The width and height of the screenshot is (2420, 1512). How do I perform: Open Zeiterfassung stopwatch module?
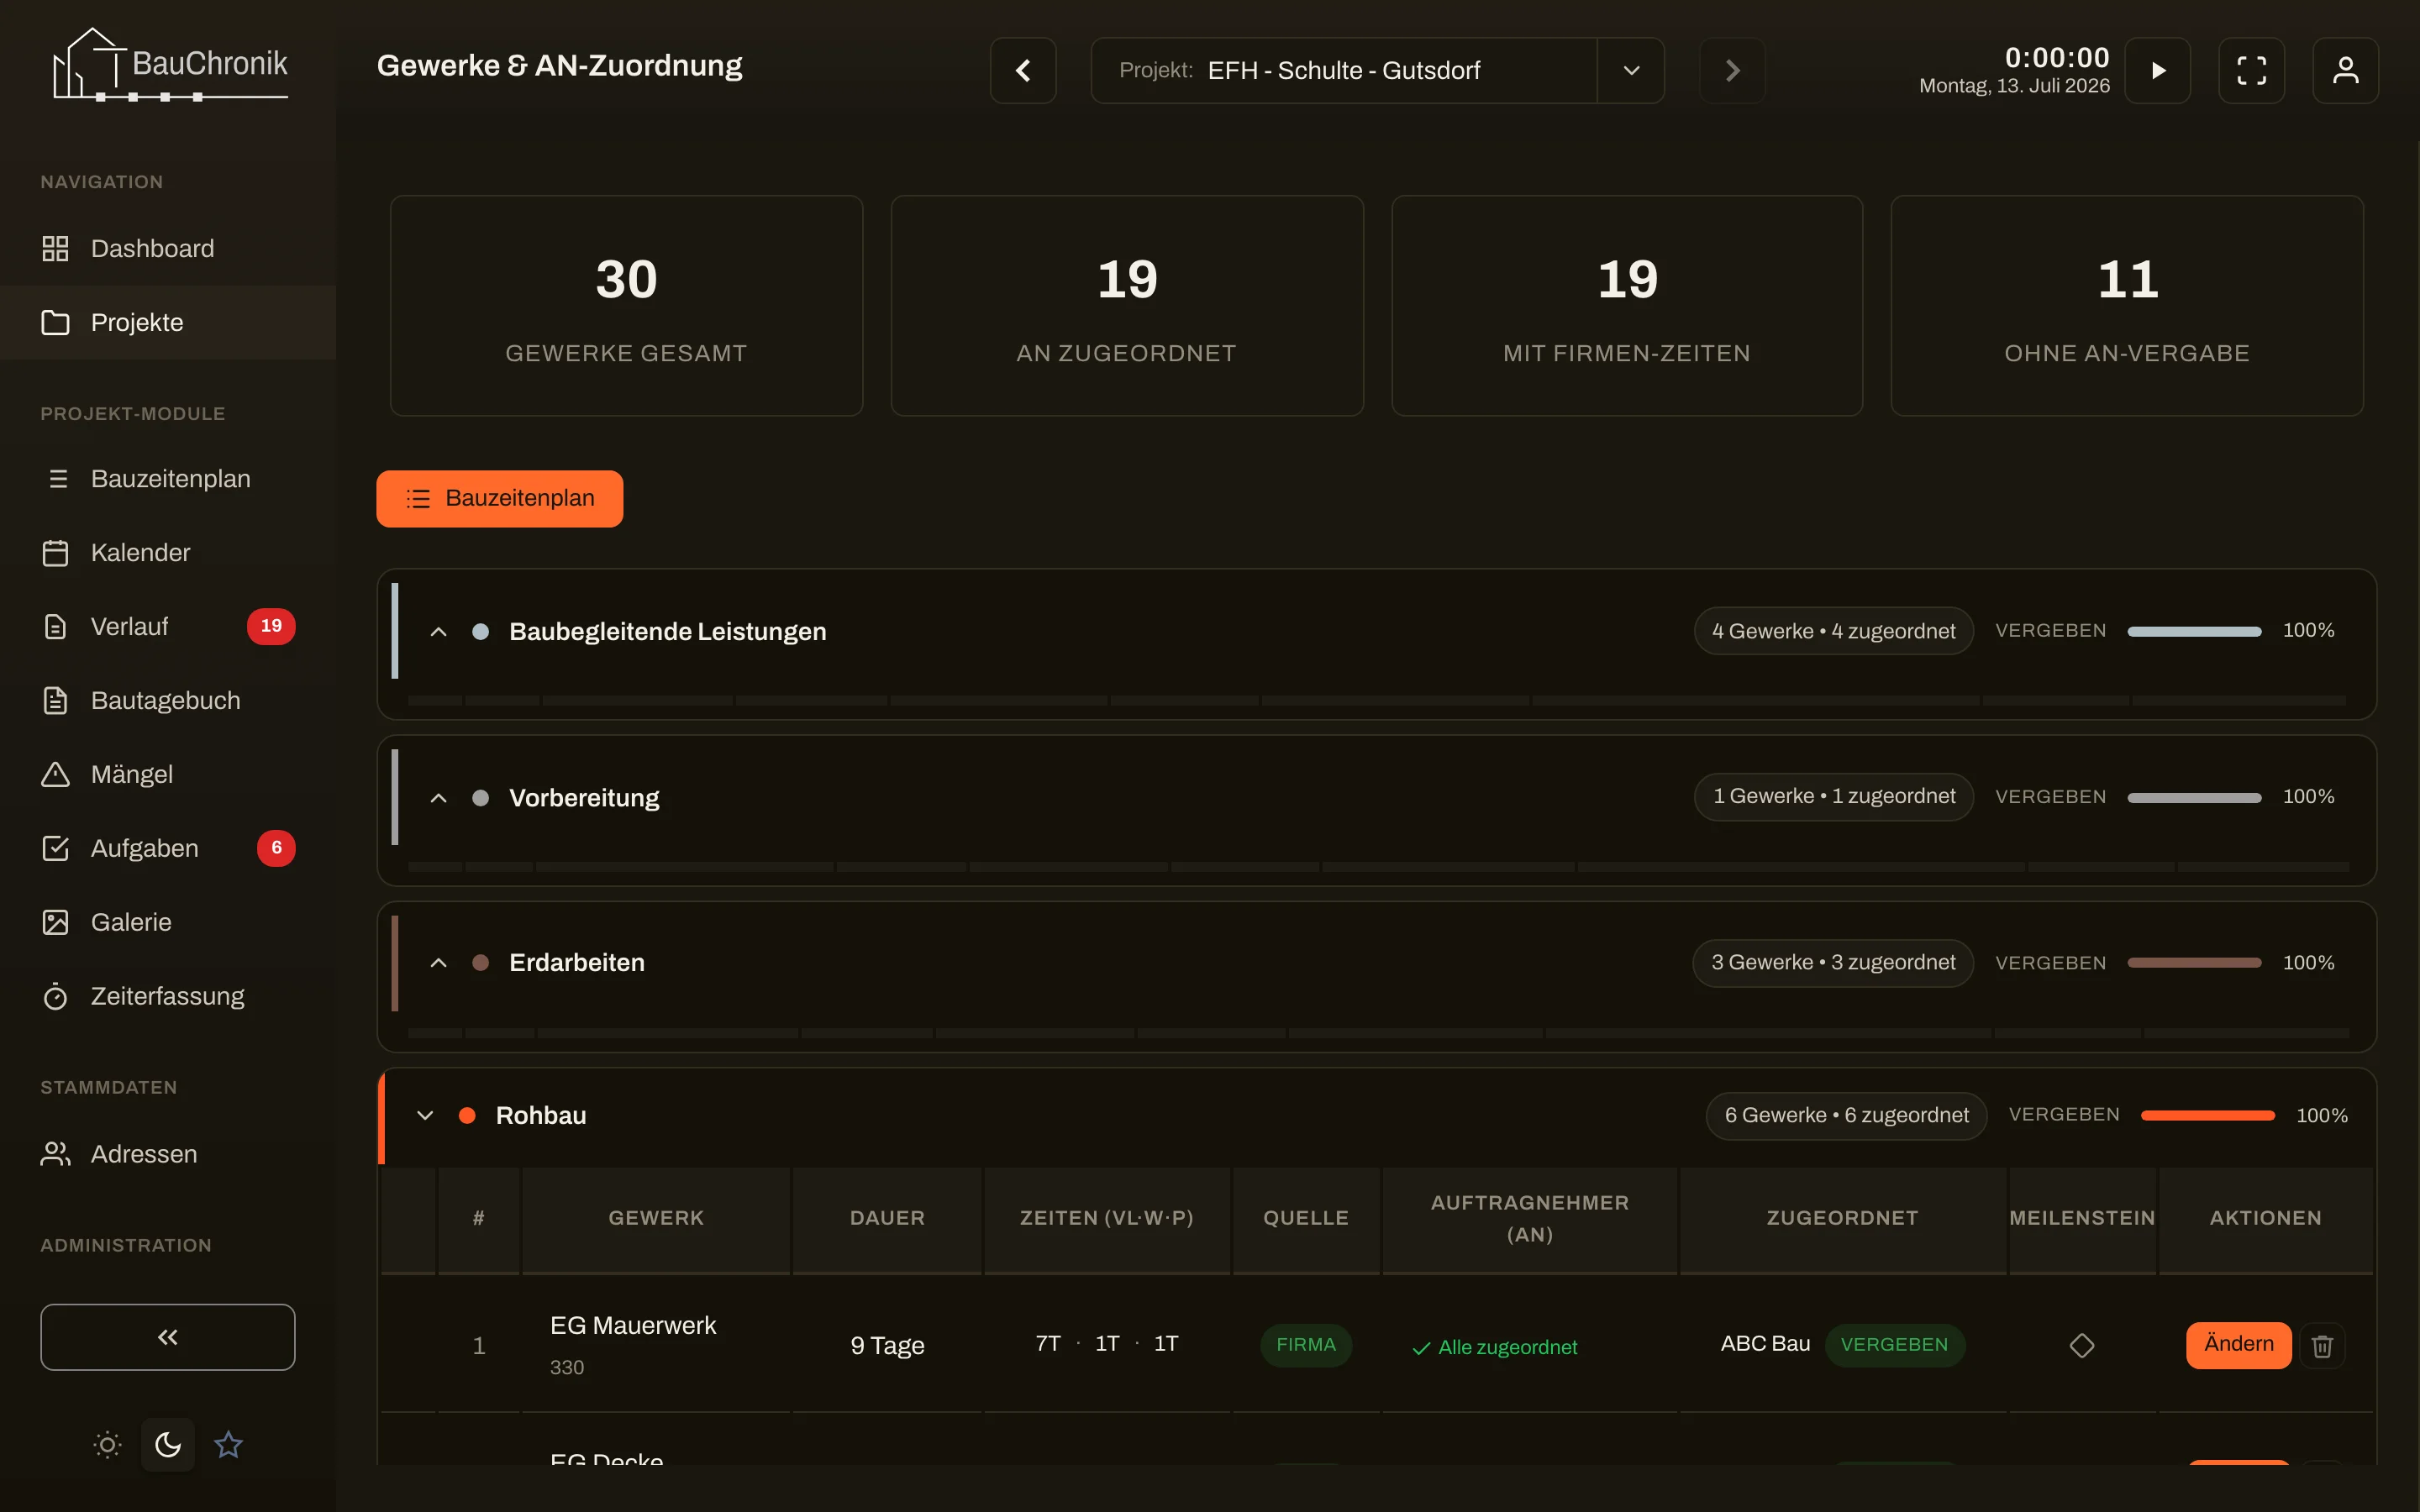click(x=168, y=996)
